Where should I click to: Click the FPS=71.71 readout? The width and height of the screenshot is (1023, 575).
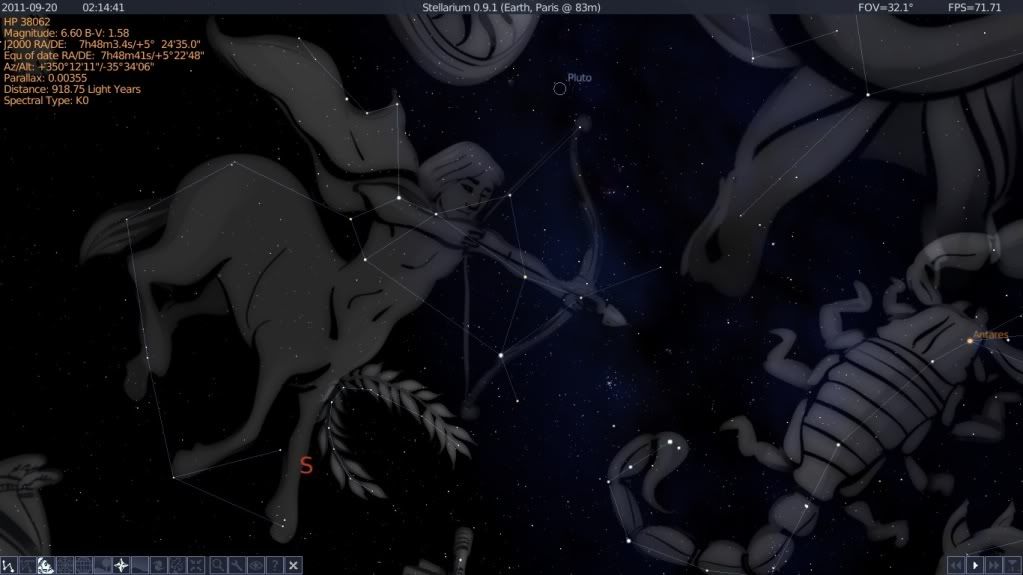(974, 7)
